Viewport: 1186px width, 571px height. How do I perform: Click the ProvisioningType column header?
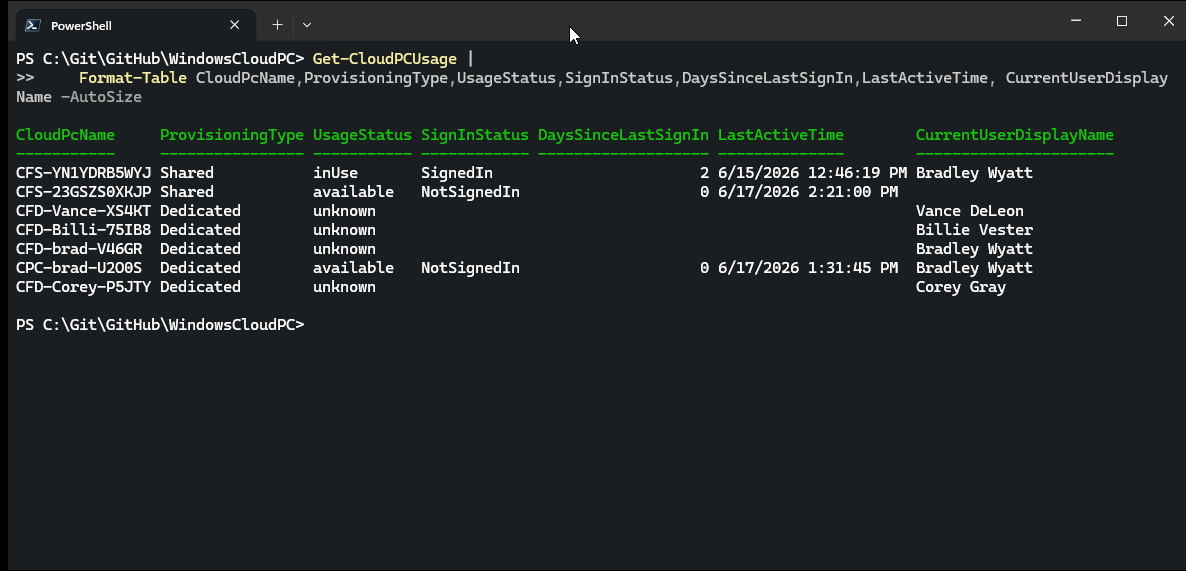[x=232, y=135]
